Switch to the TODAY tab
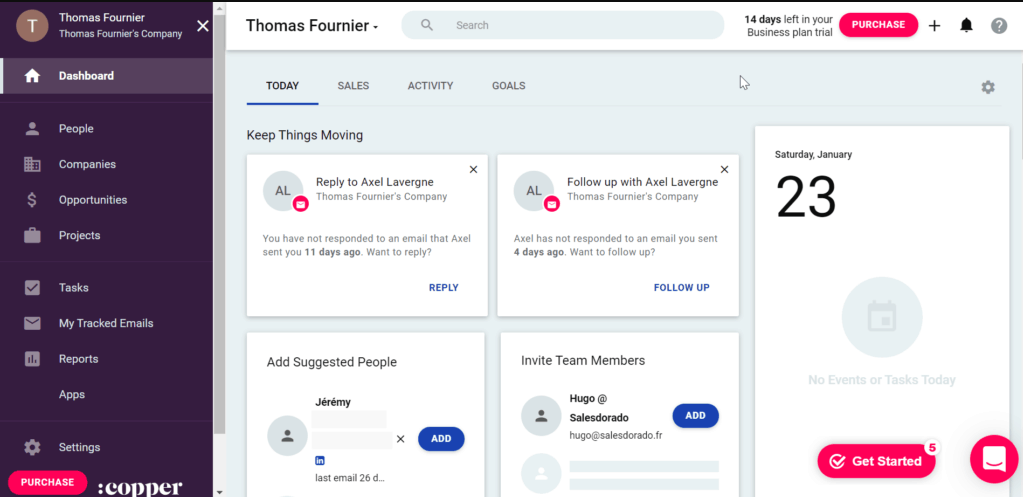Image resolution: width=1023 pixels, height=497 pixels. pos(282,85)
